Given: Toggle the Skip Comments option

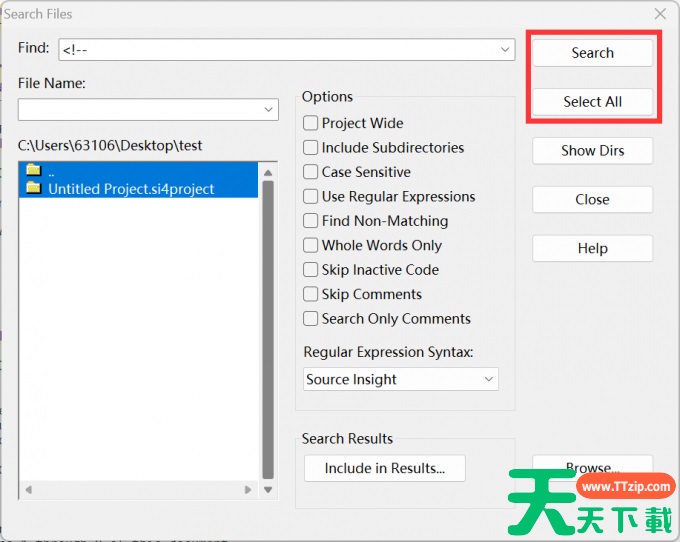Looking at the screenshot, I should (311, 295).
